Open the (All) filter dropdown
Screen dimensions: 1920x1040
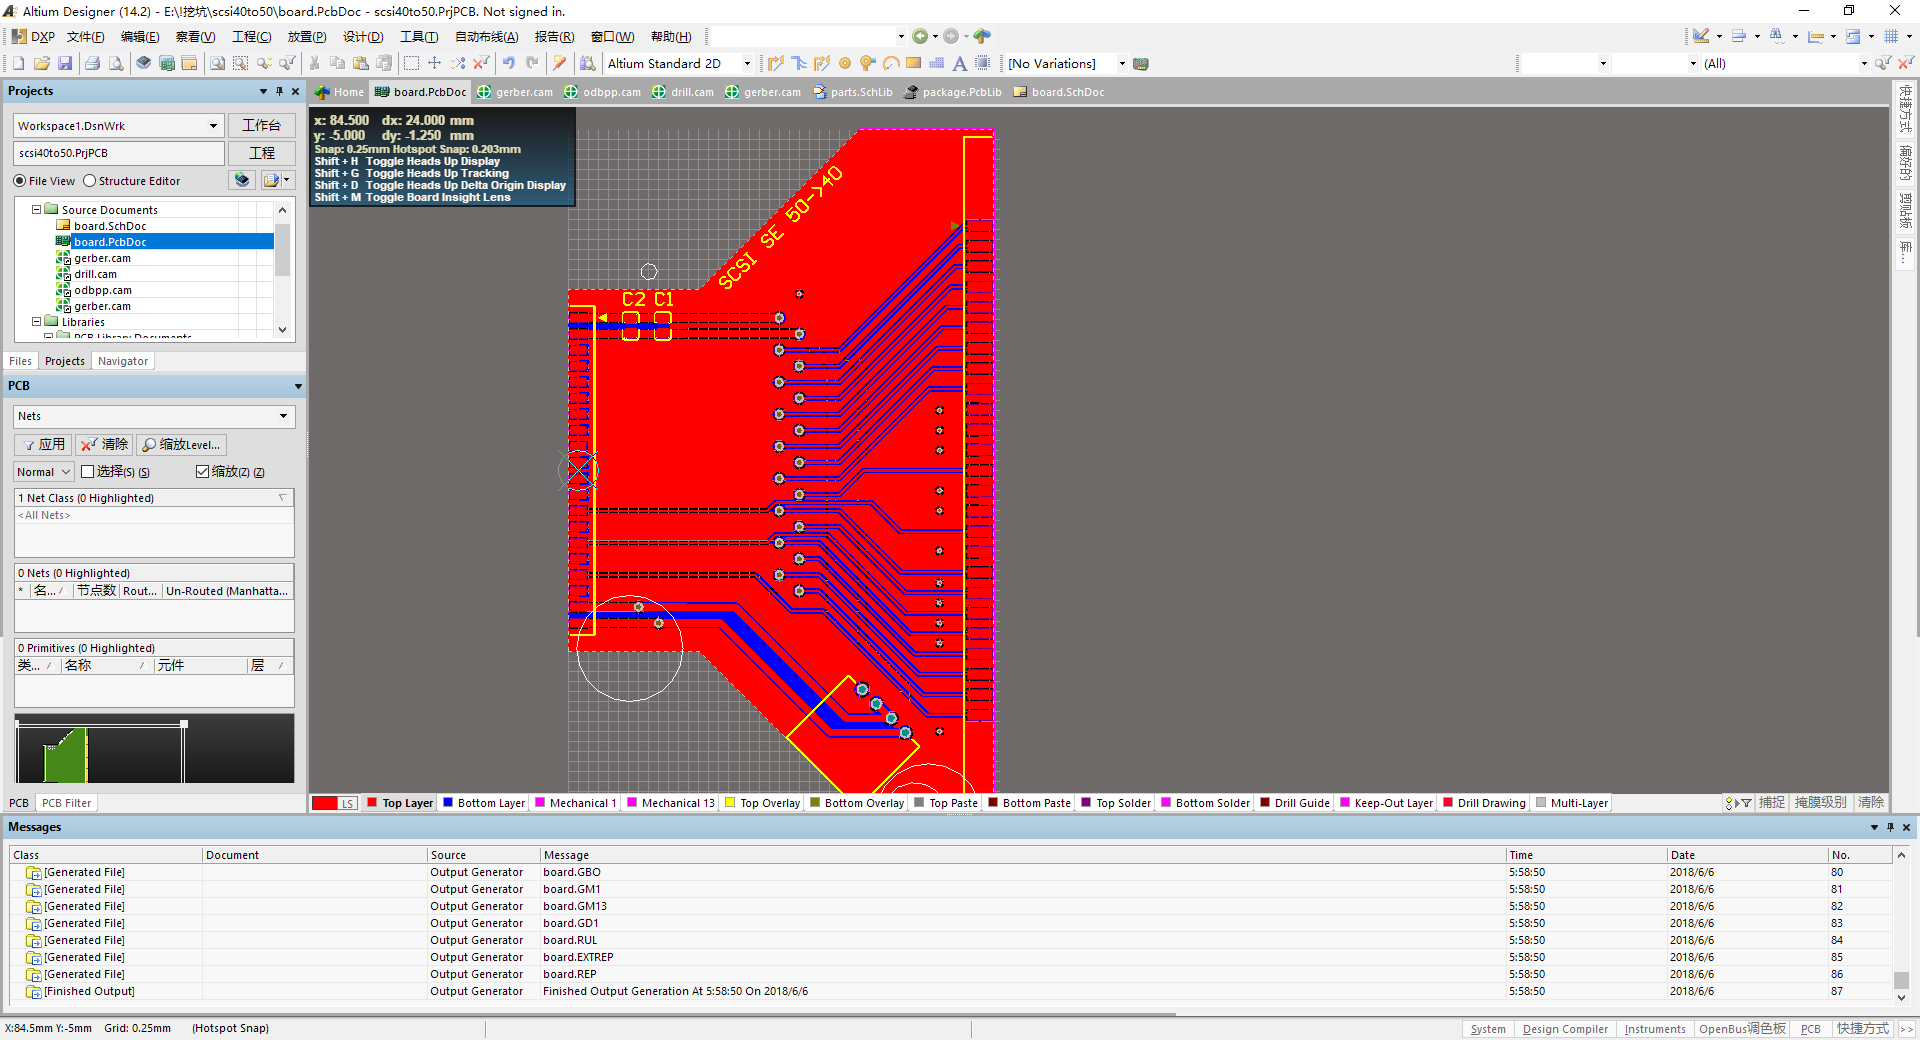pos(1864,63)
